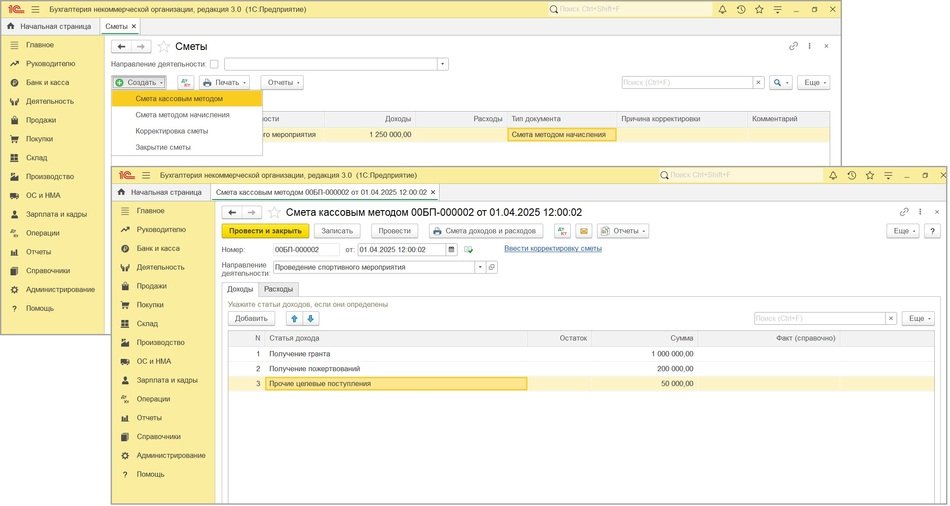This screenshot has width=950, height=506.
Task: Click the Номер input field
Action: [306, 250]
